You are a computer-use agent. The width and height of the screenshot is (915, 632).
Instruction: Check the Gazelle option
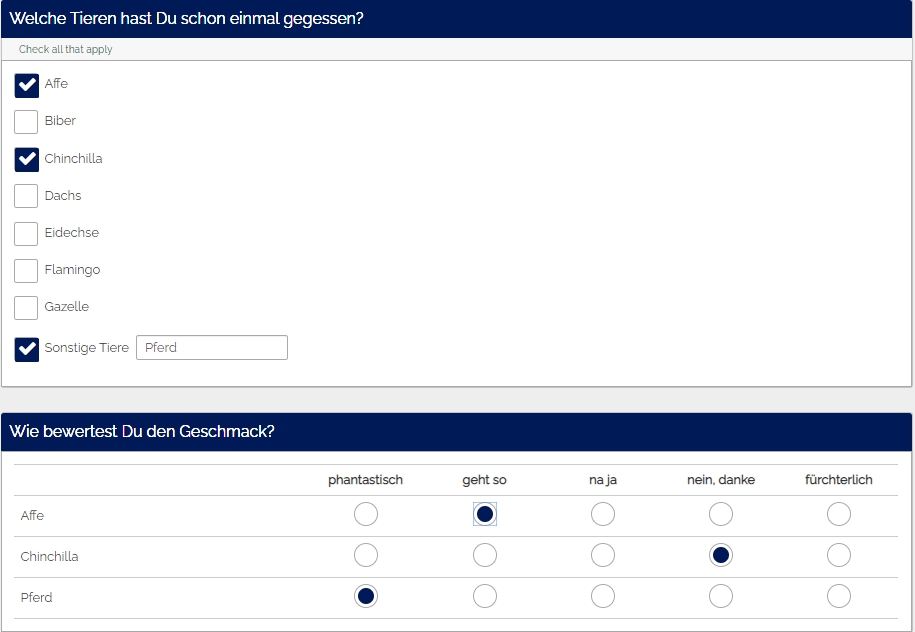click(27, 308)
